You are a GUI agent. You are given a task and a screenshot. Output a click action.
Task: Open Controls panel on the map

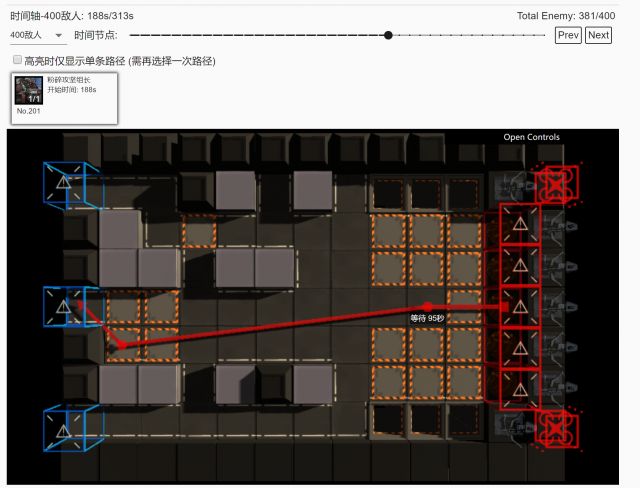(x=531, y=137)
